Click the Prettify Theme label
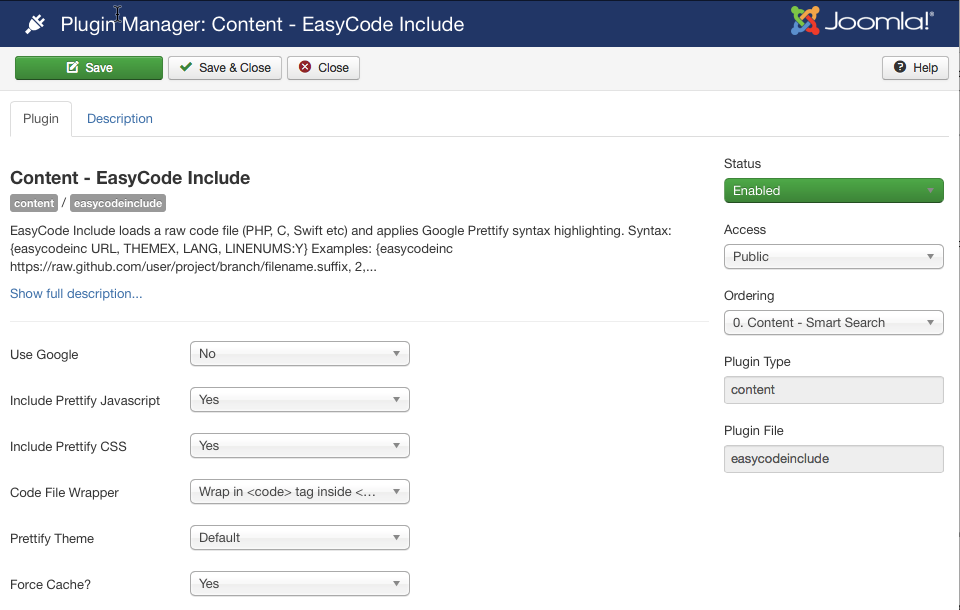The height and width of the screenshot is (610, 960). (52, 539)
